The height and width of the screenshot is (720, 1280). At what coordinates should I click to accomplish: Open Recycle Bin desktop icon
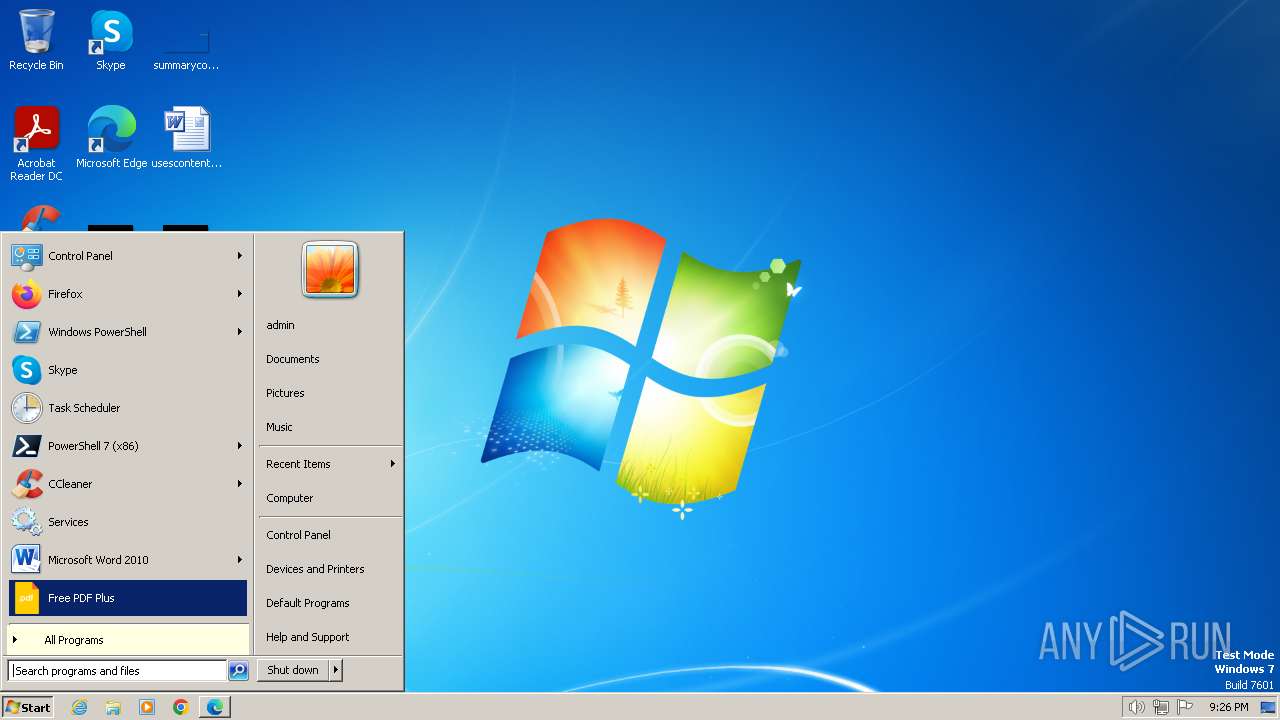point(36,40)
